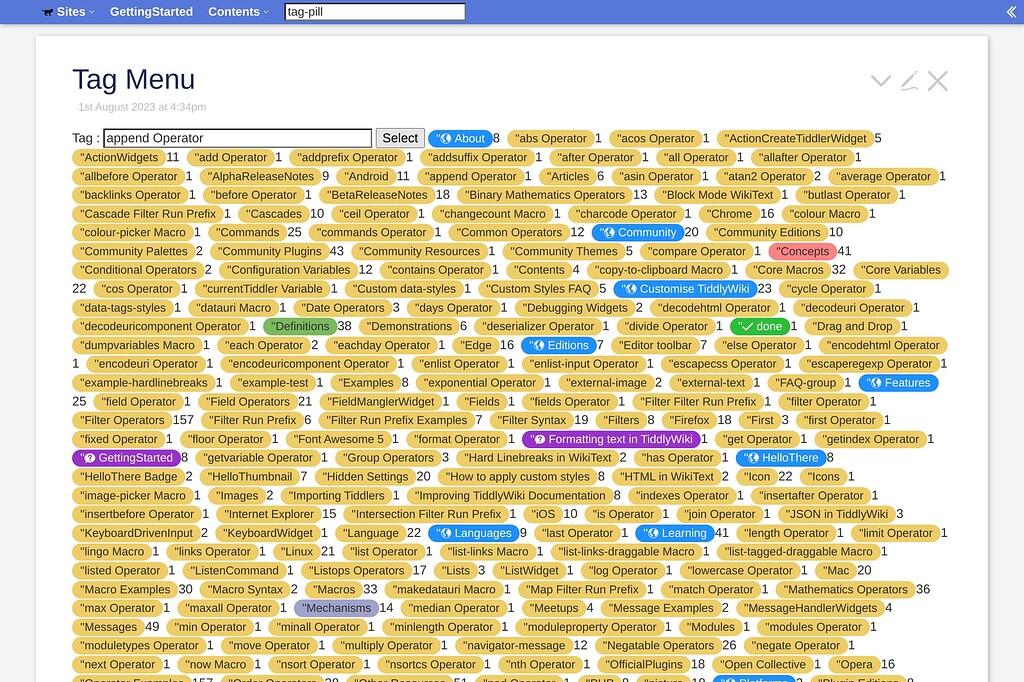Open the Sites dropdown menu
This screenshot has width=1024, height=682.
tap(68, 12)
